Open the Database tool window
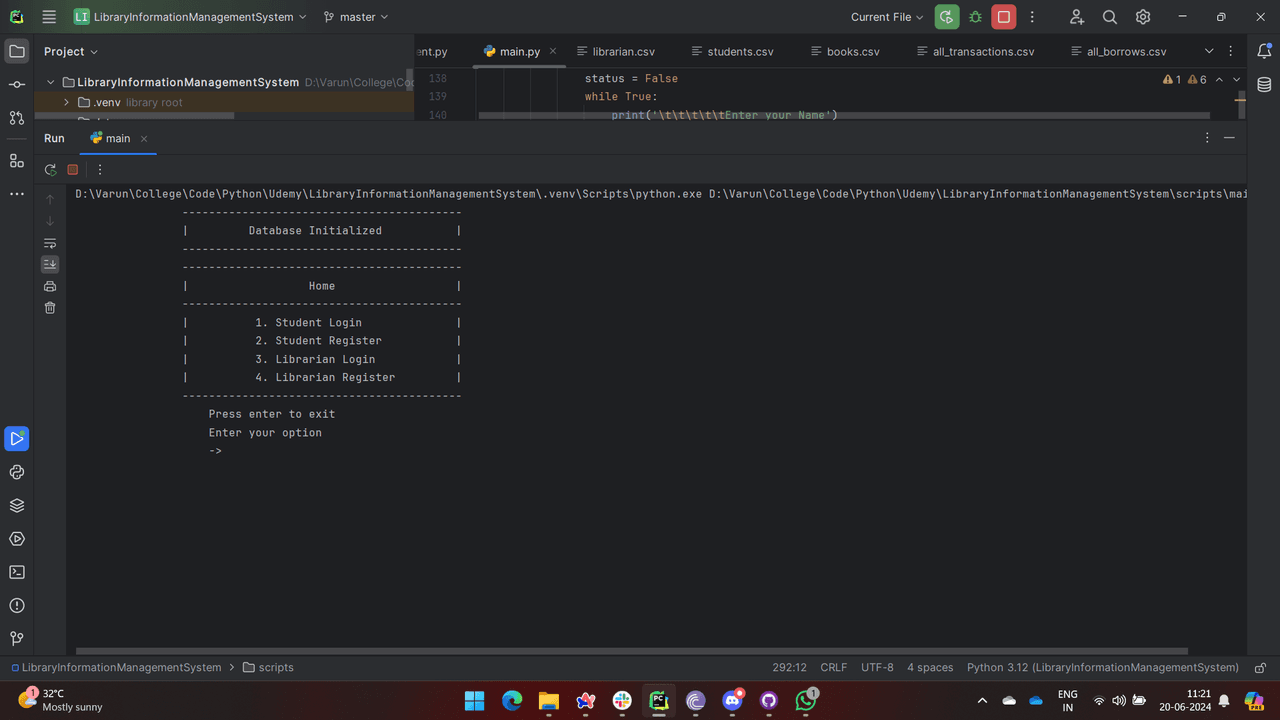This screenshot has height=720, width=1280. (1264, 84)
